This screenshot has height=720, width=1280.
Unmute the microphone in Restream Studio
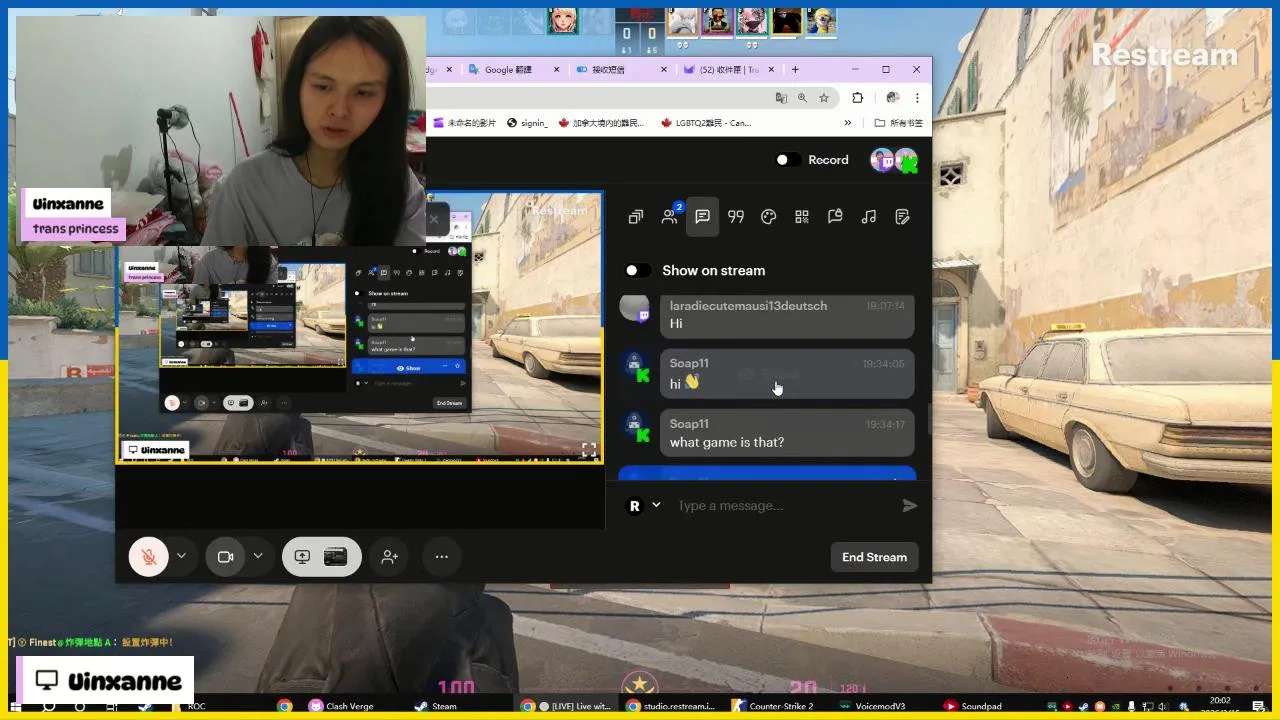148,557
